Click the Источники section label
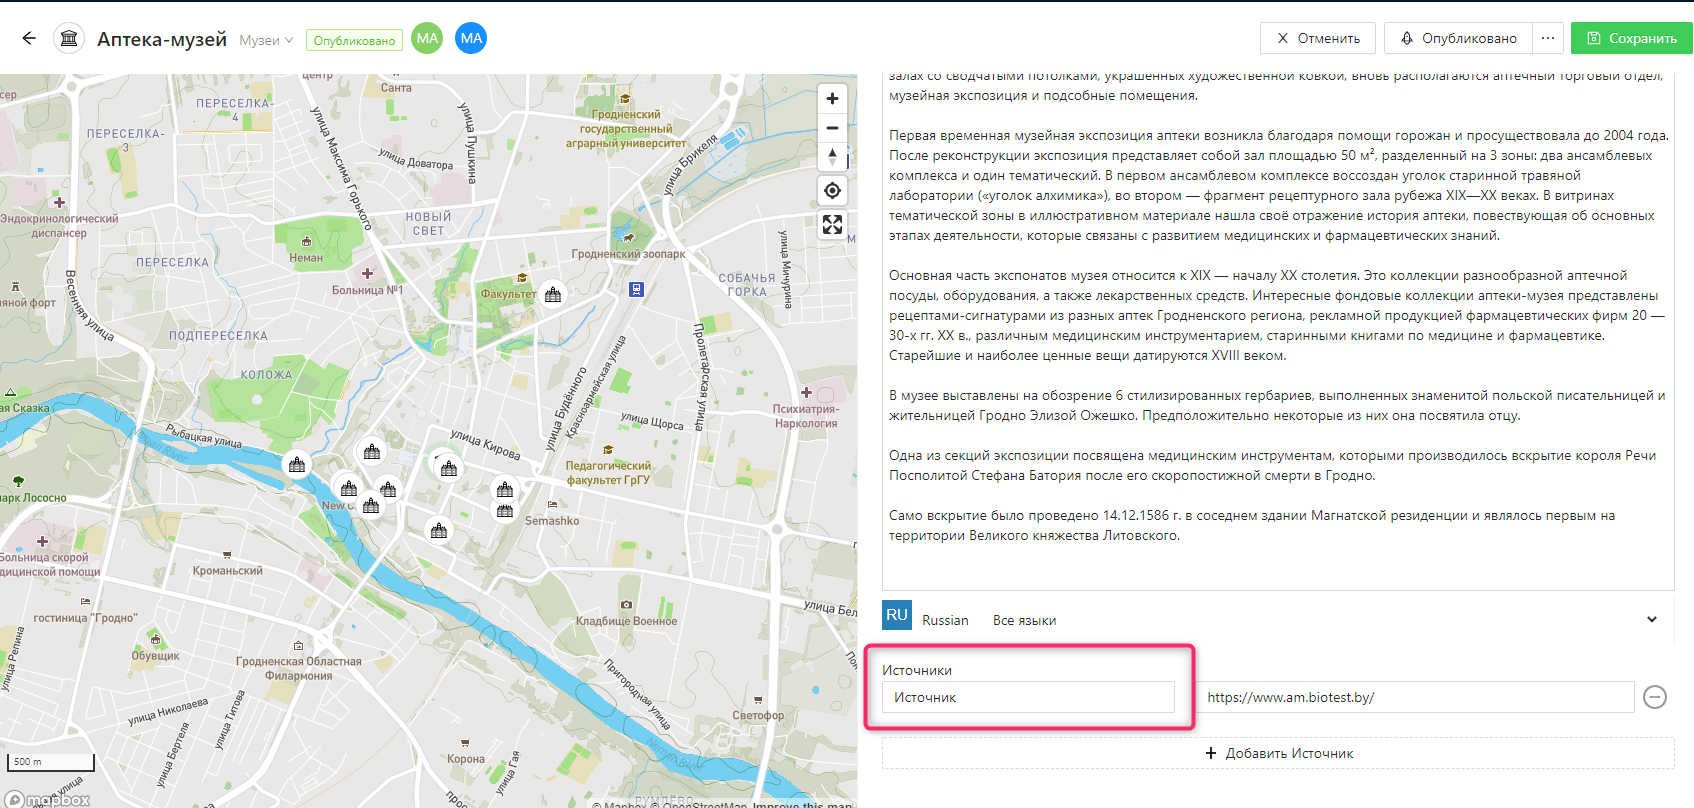 point(917,670)
